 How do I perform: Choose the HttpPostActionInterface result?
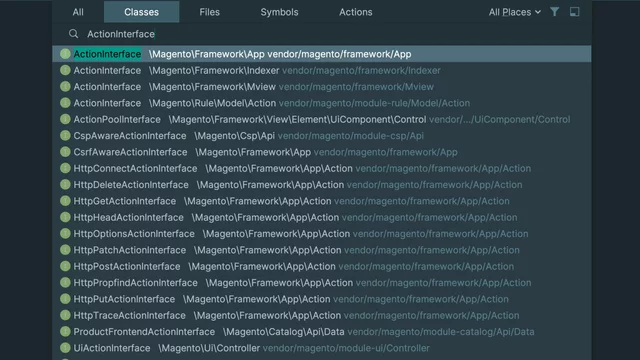[x=322, y=266]
